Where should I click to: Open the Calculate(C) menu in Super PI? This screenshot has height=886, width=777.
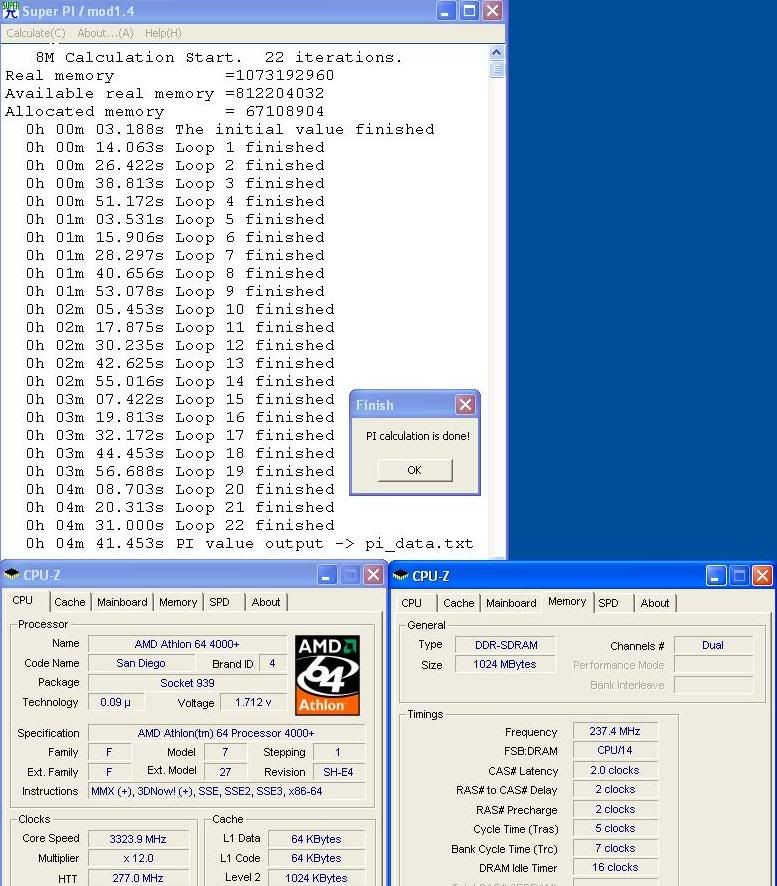(36, 33)
